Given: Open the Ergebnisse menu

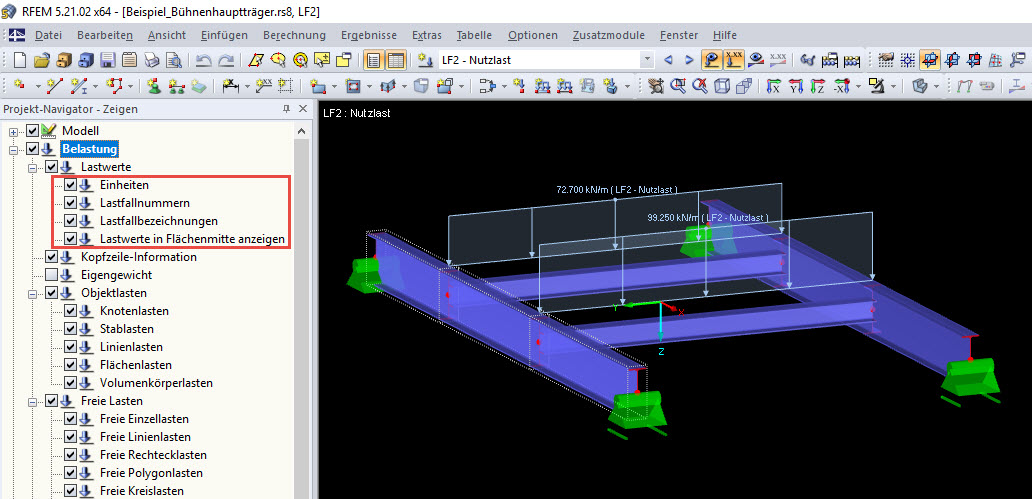Looking at the screenshot, I should coord(369,35).
